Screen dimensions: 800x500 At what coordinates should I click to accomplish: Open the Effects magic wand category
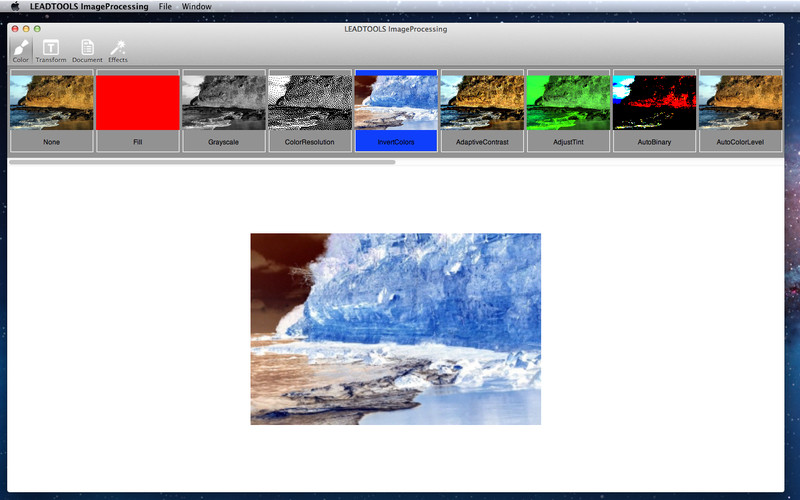[118, 51]
